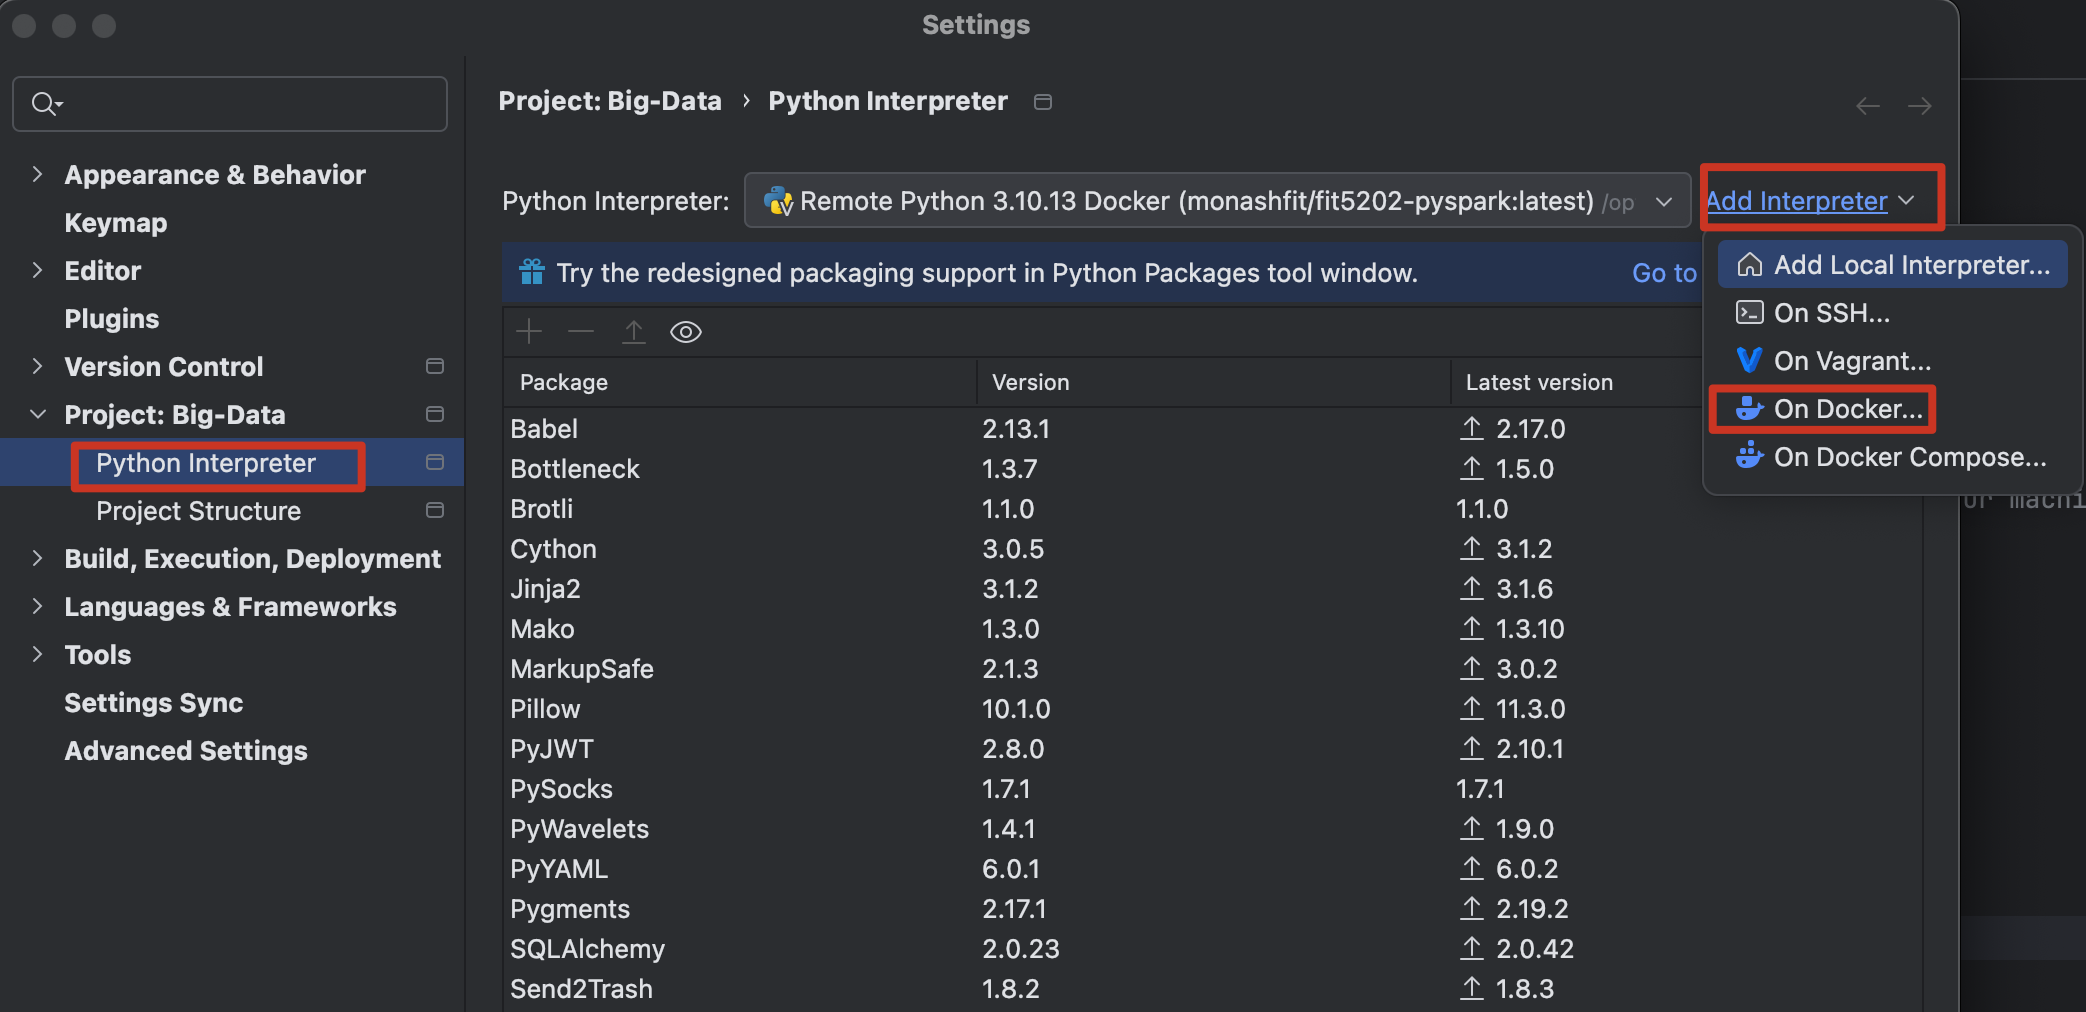
Task: Focus the settings search field
Action: point(230,103)
